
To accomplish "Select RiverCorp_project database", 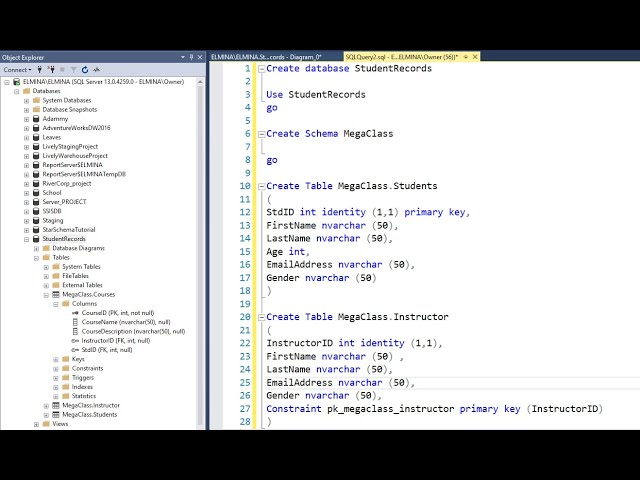I will click(67, 184).
